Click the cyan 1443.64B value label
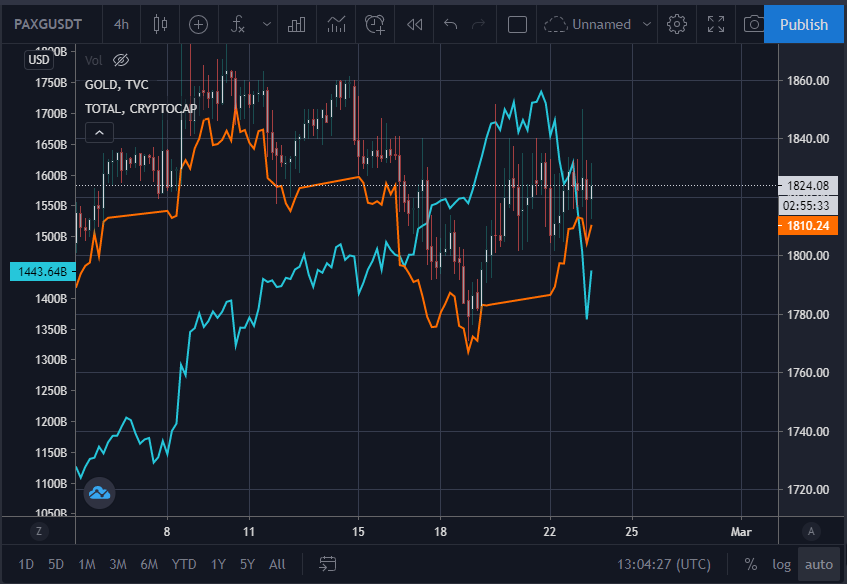Image resolution: width=847 pixels, height=584 pixels. point(43,271)
